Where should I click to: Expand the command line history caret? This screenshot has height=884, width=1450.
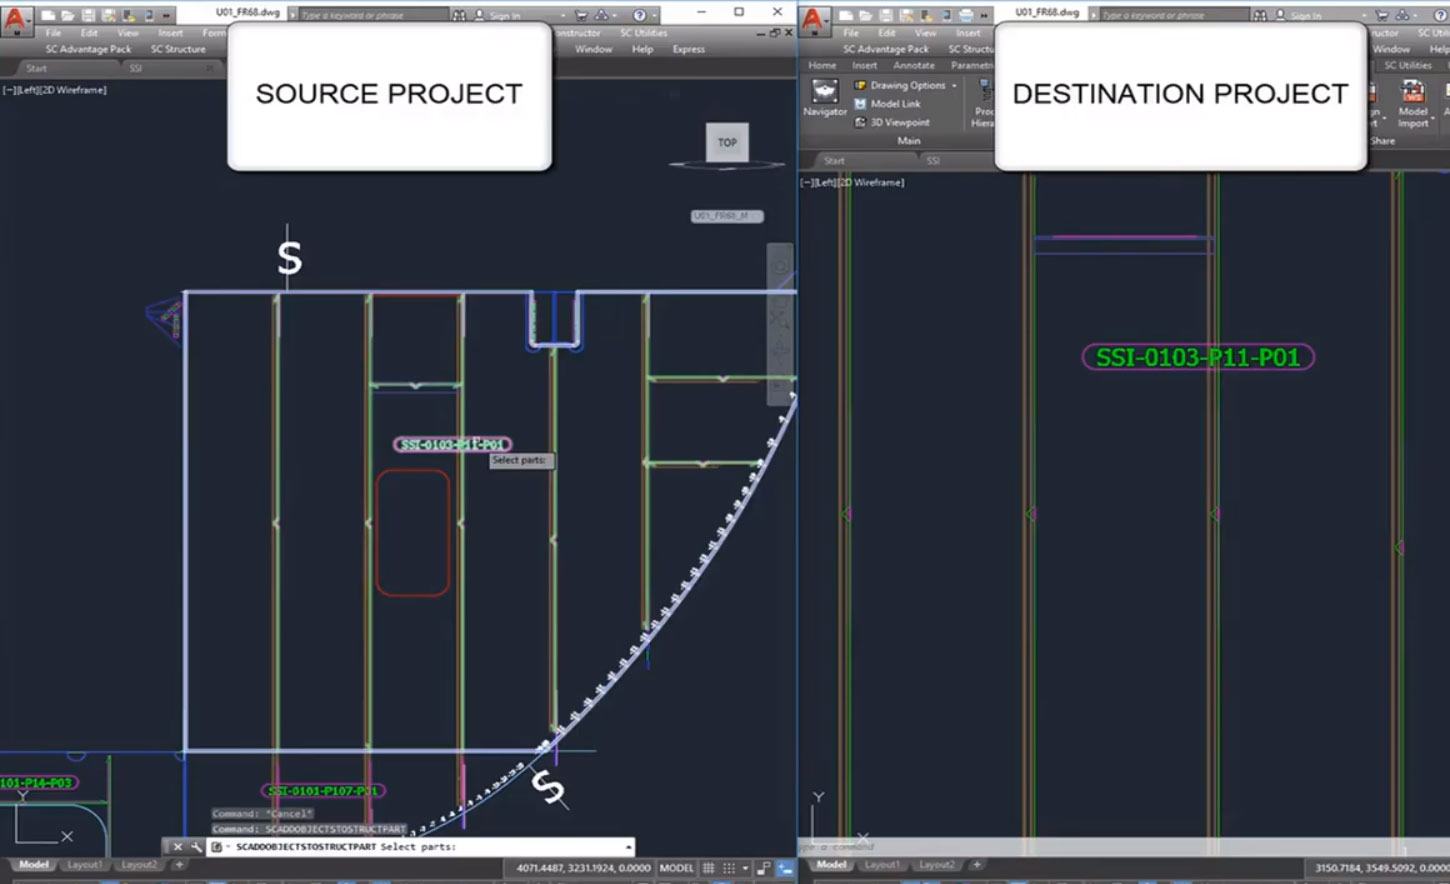[628, 847]
